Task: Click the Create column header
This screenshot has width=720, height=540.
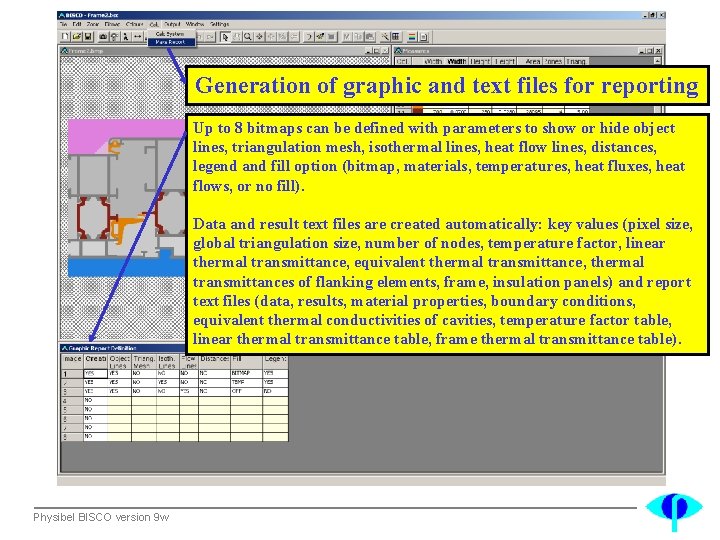Action: click(x=96, y=361)
